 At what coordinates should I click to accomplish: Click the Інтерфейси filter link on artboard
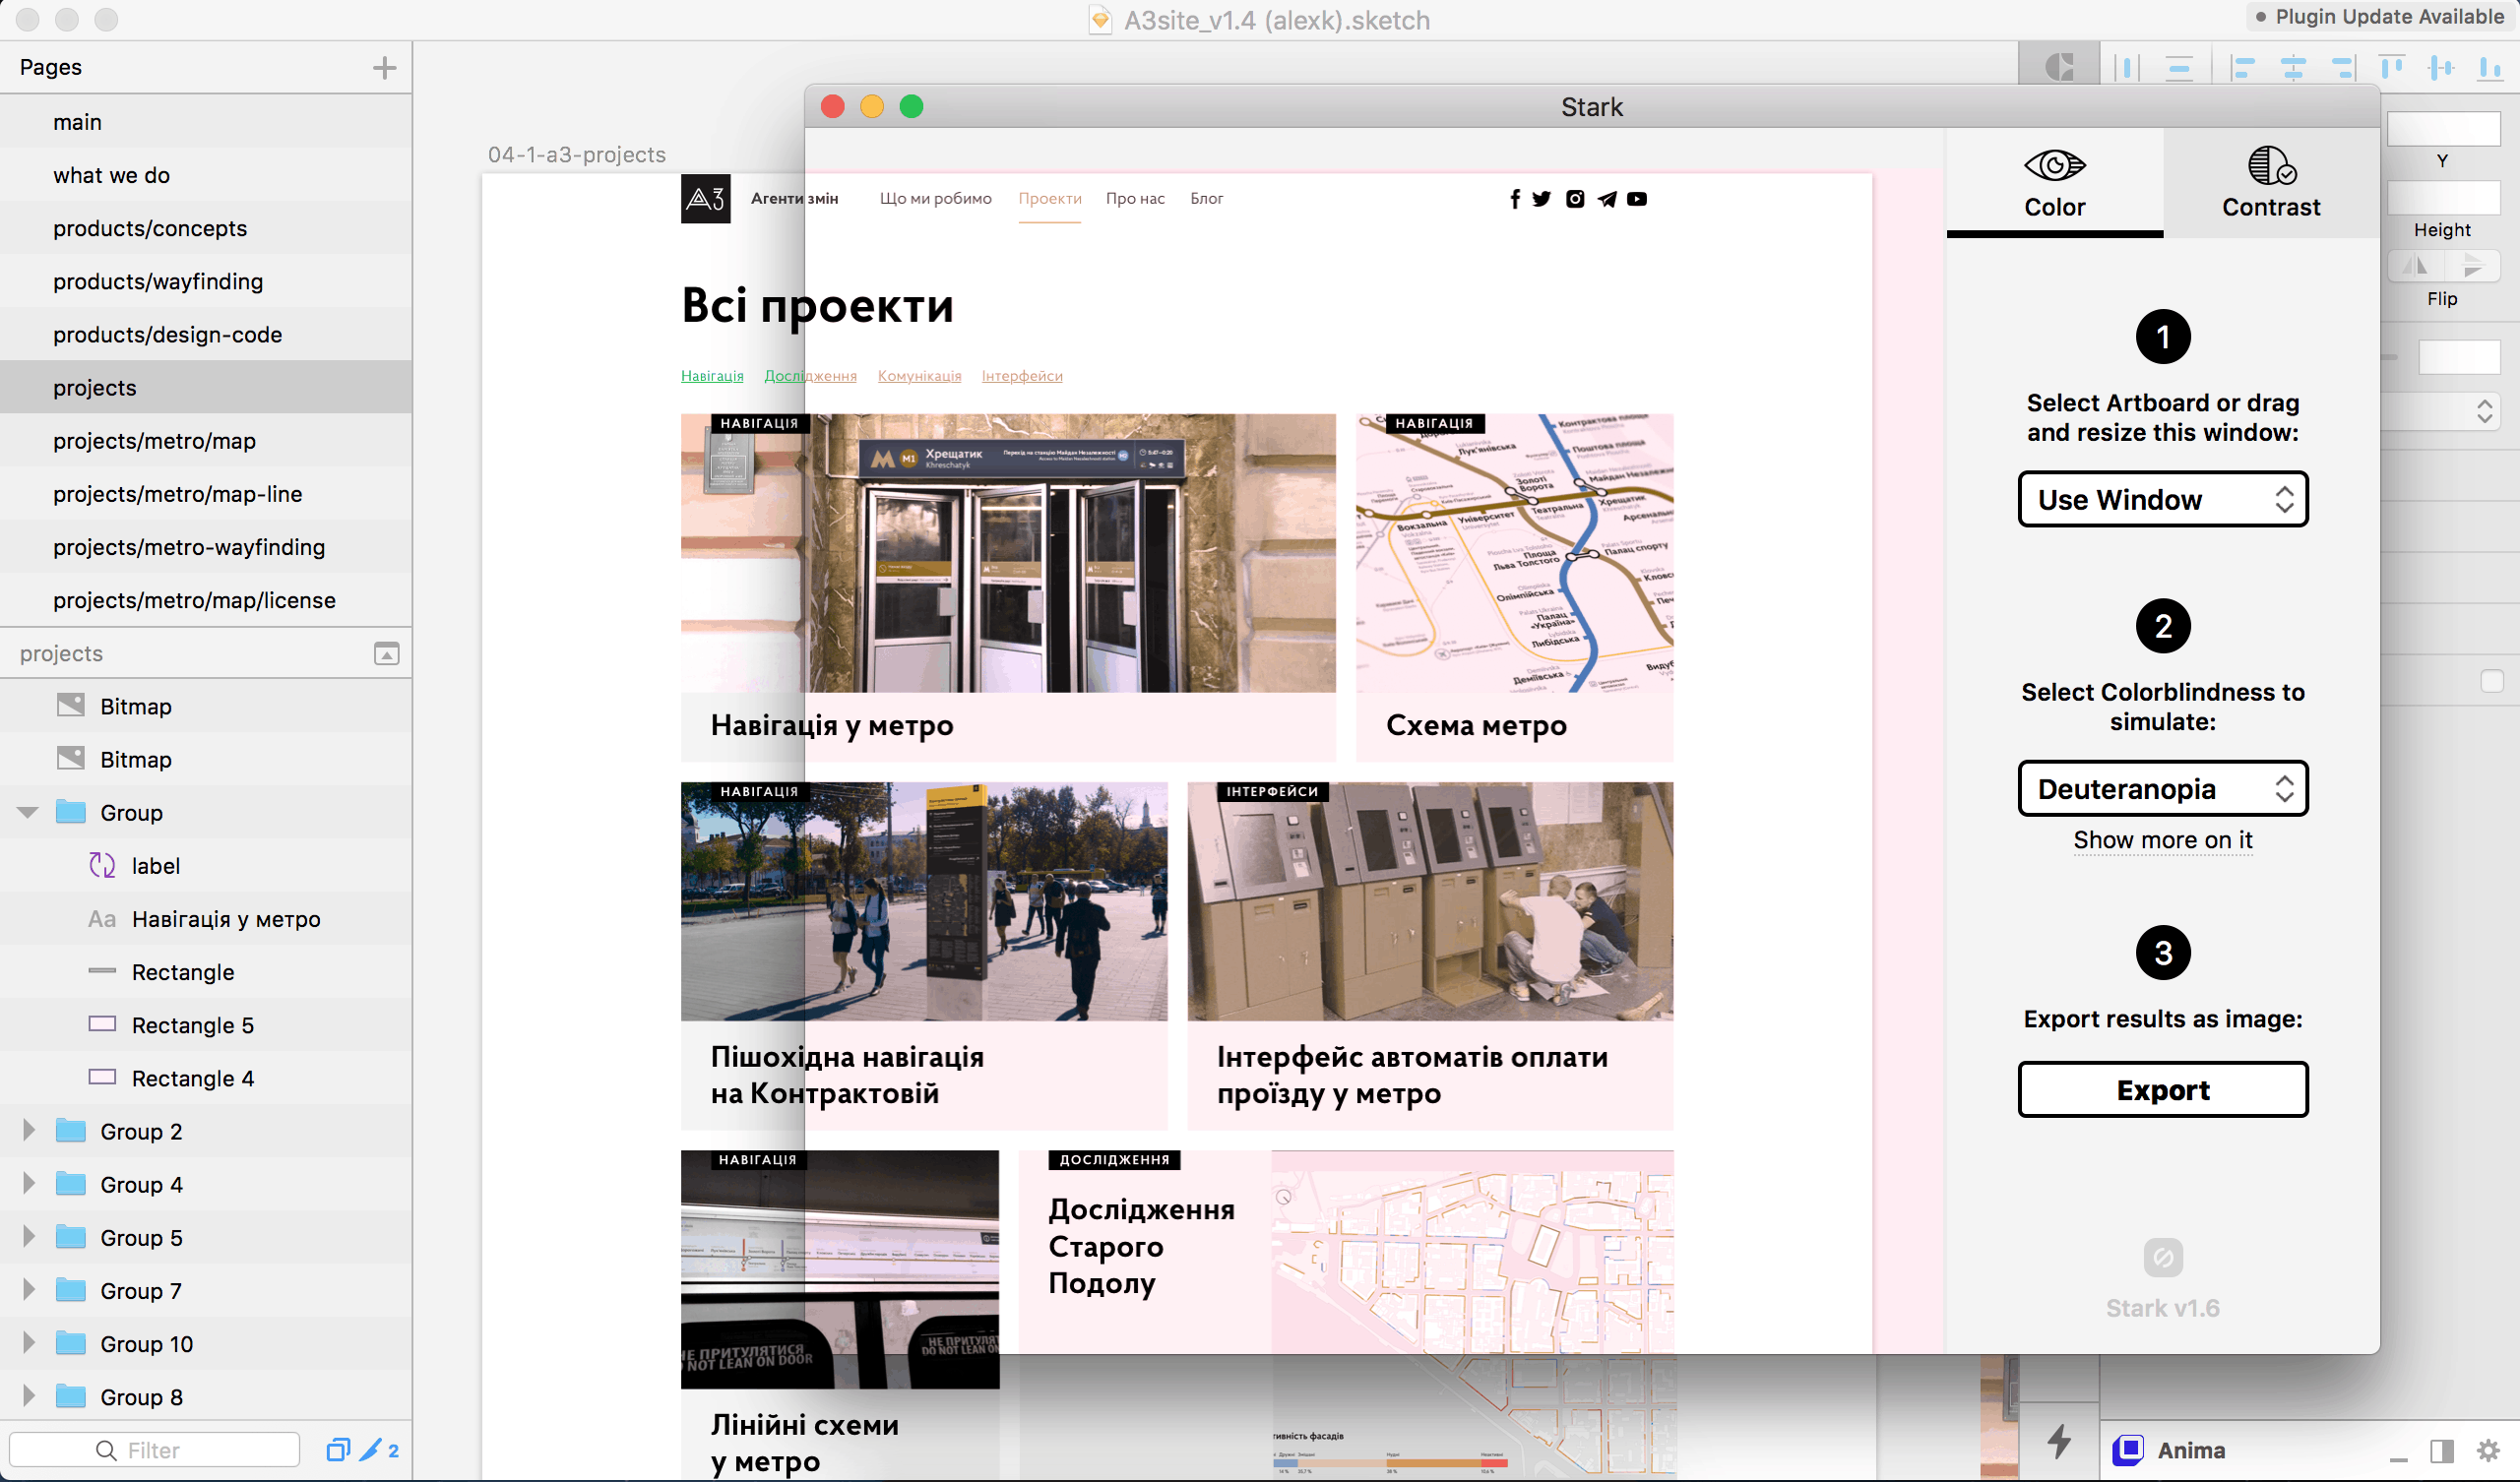click(1022, 376)
